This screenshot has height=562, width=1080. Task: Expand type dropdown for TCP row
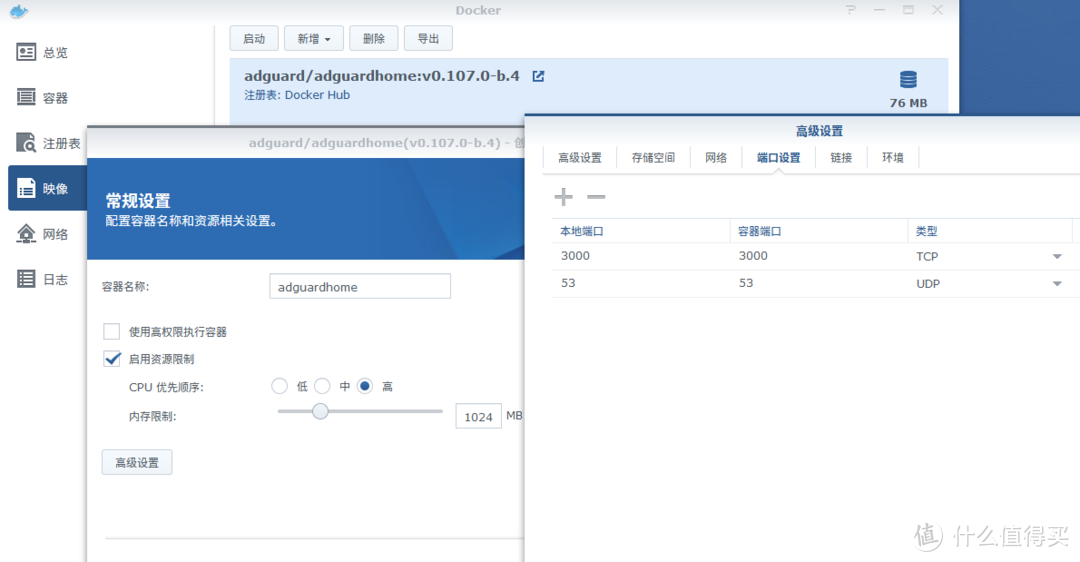click(x=1057, y=256)
